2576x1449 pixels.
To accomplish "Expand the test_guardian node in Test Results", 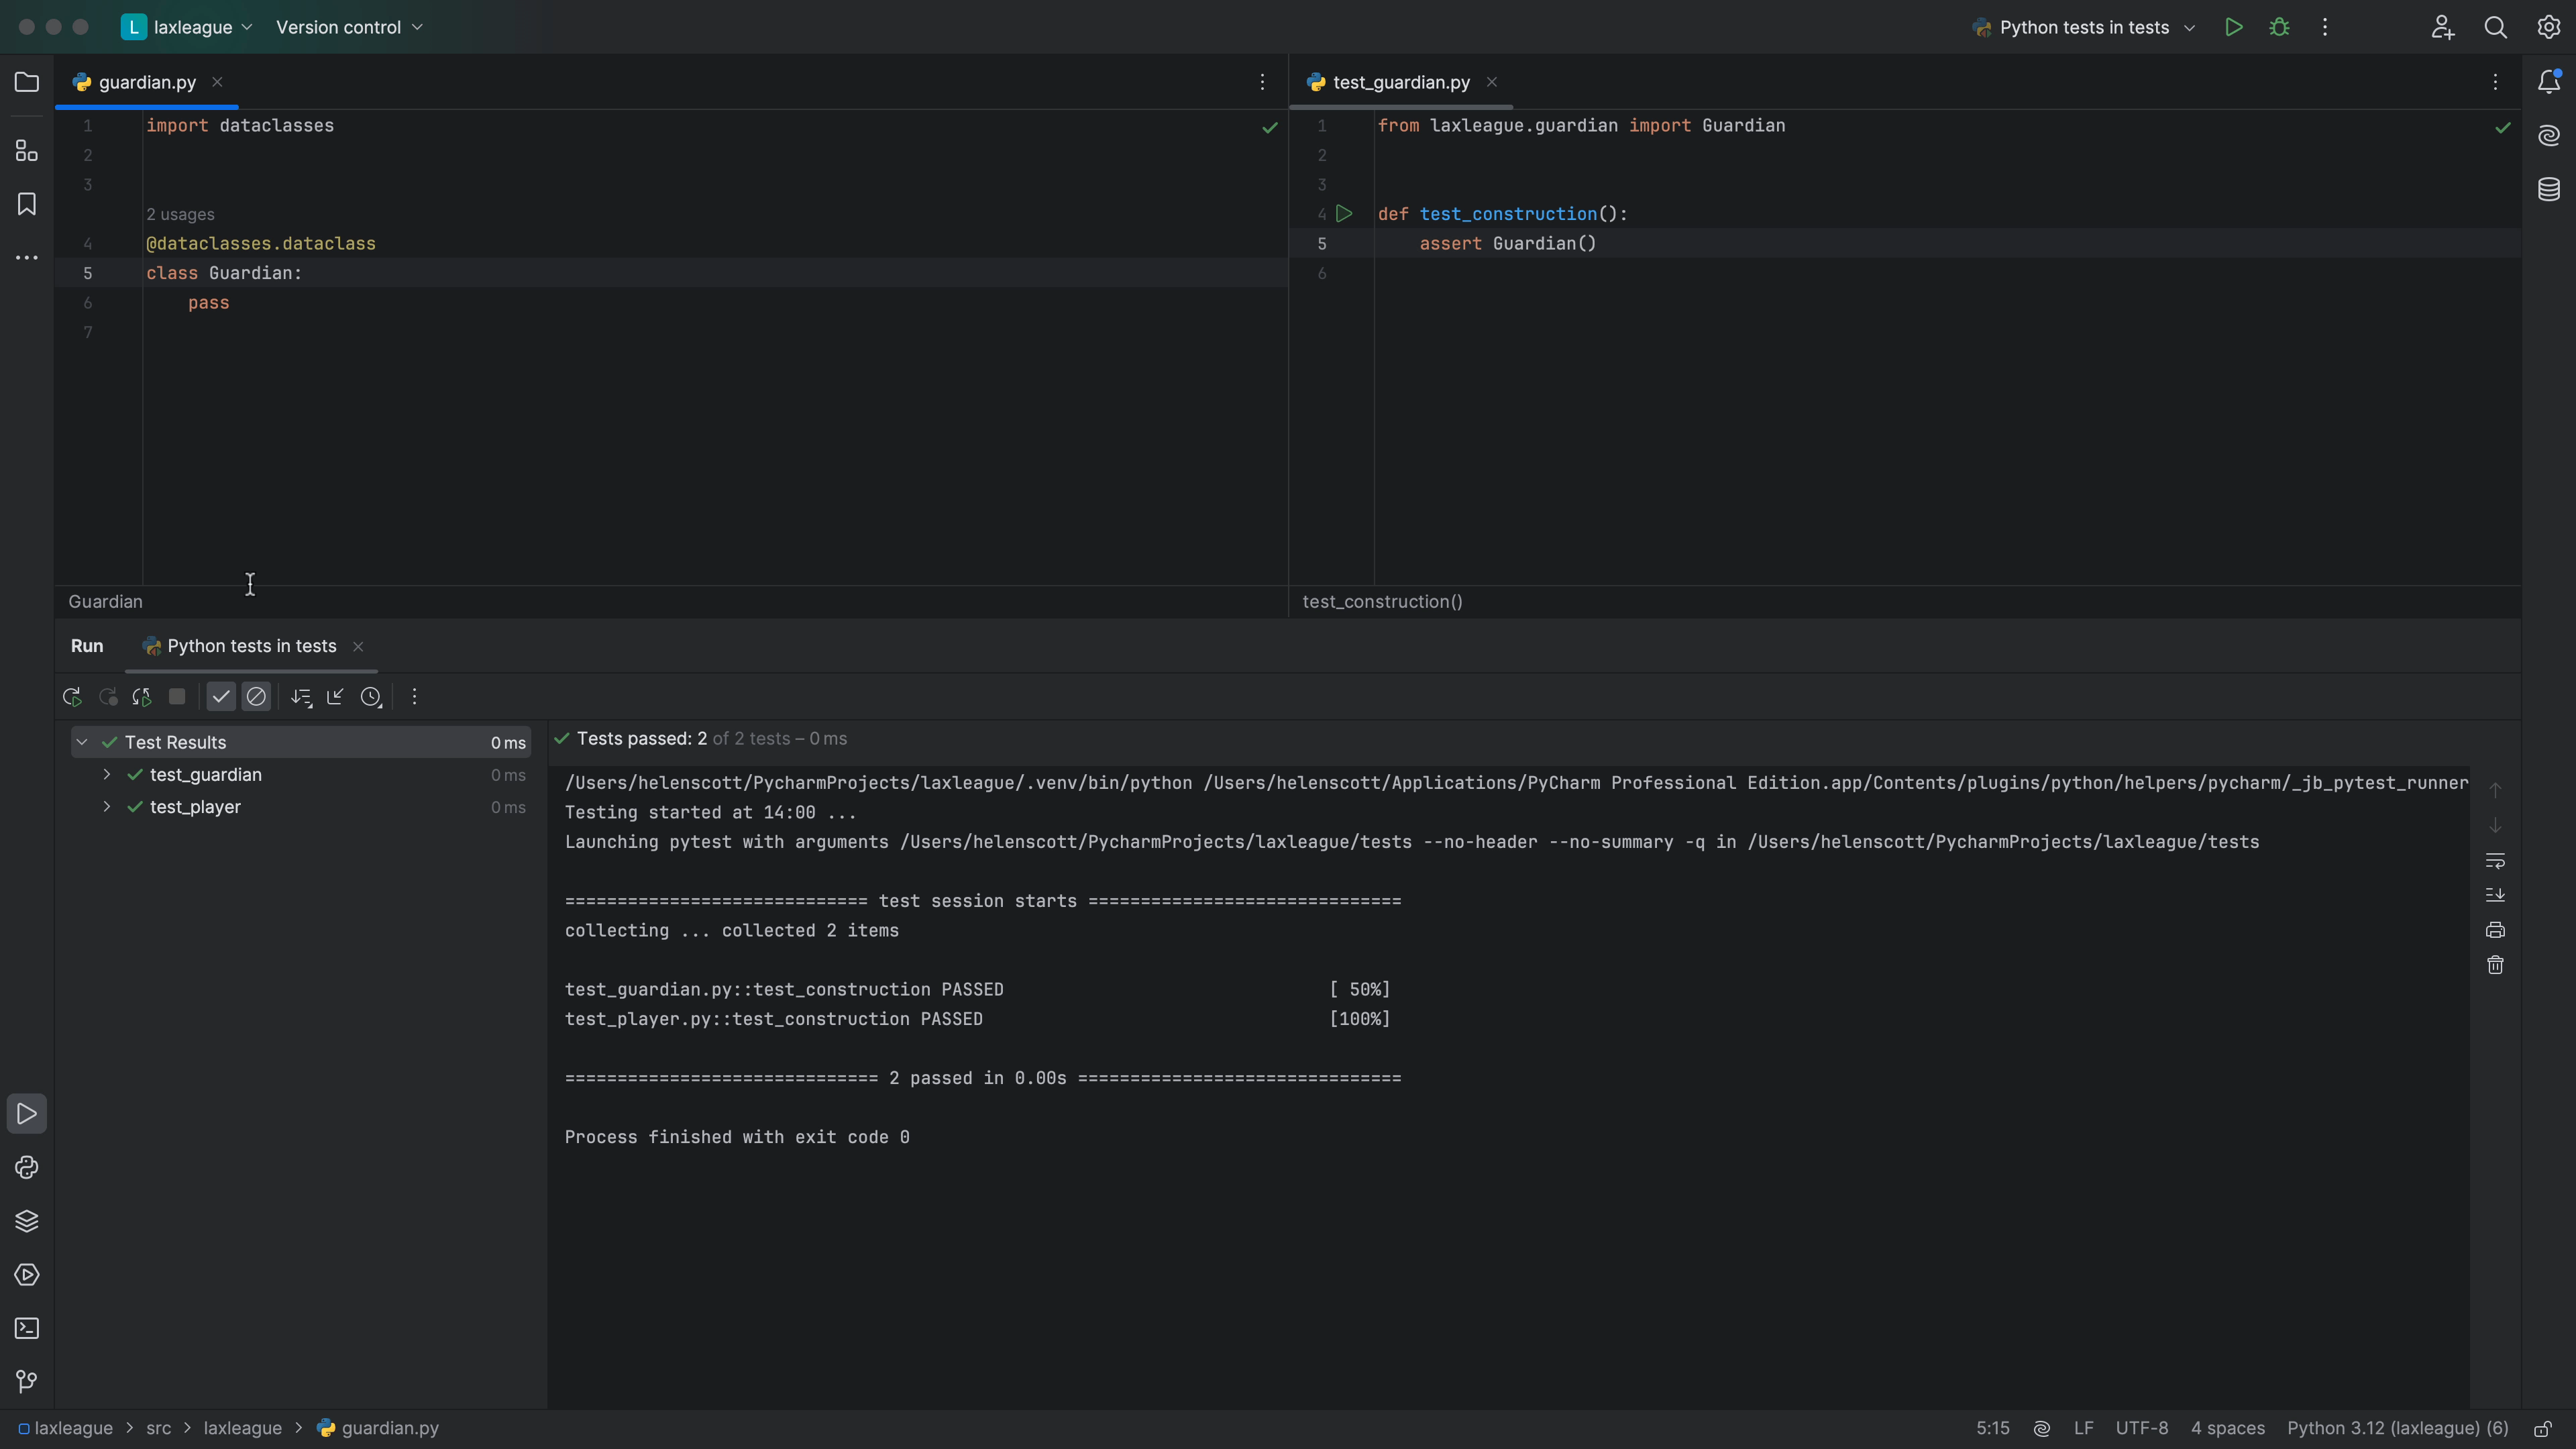I will (x=106, y=774).
